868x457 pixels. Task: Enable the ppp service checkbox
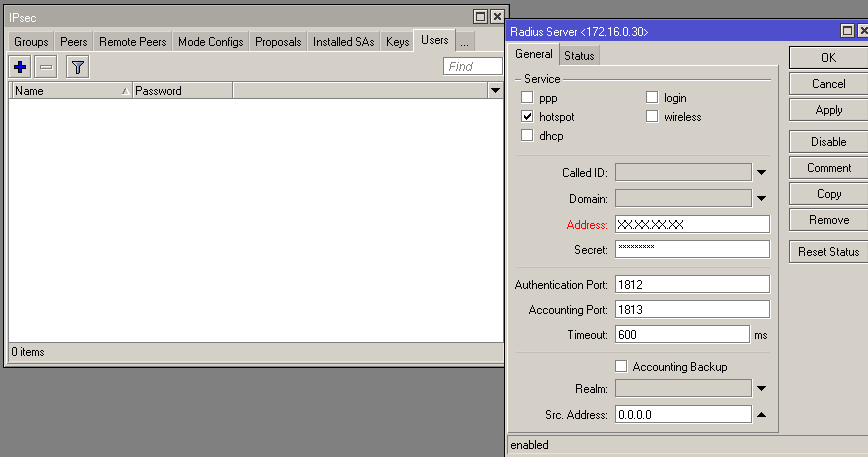(x=527, y=98)
